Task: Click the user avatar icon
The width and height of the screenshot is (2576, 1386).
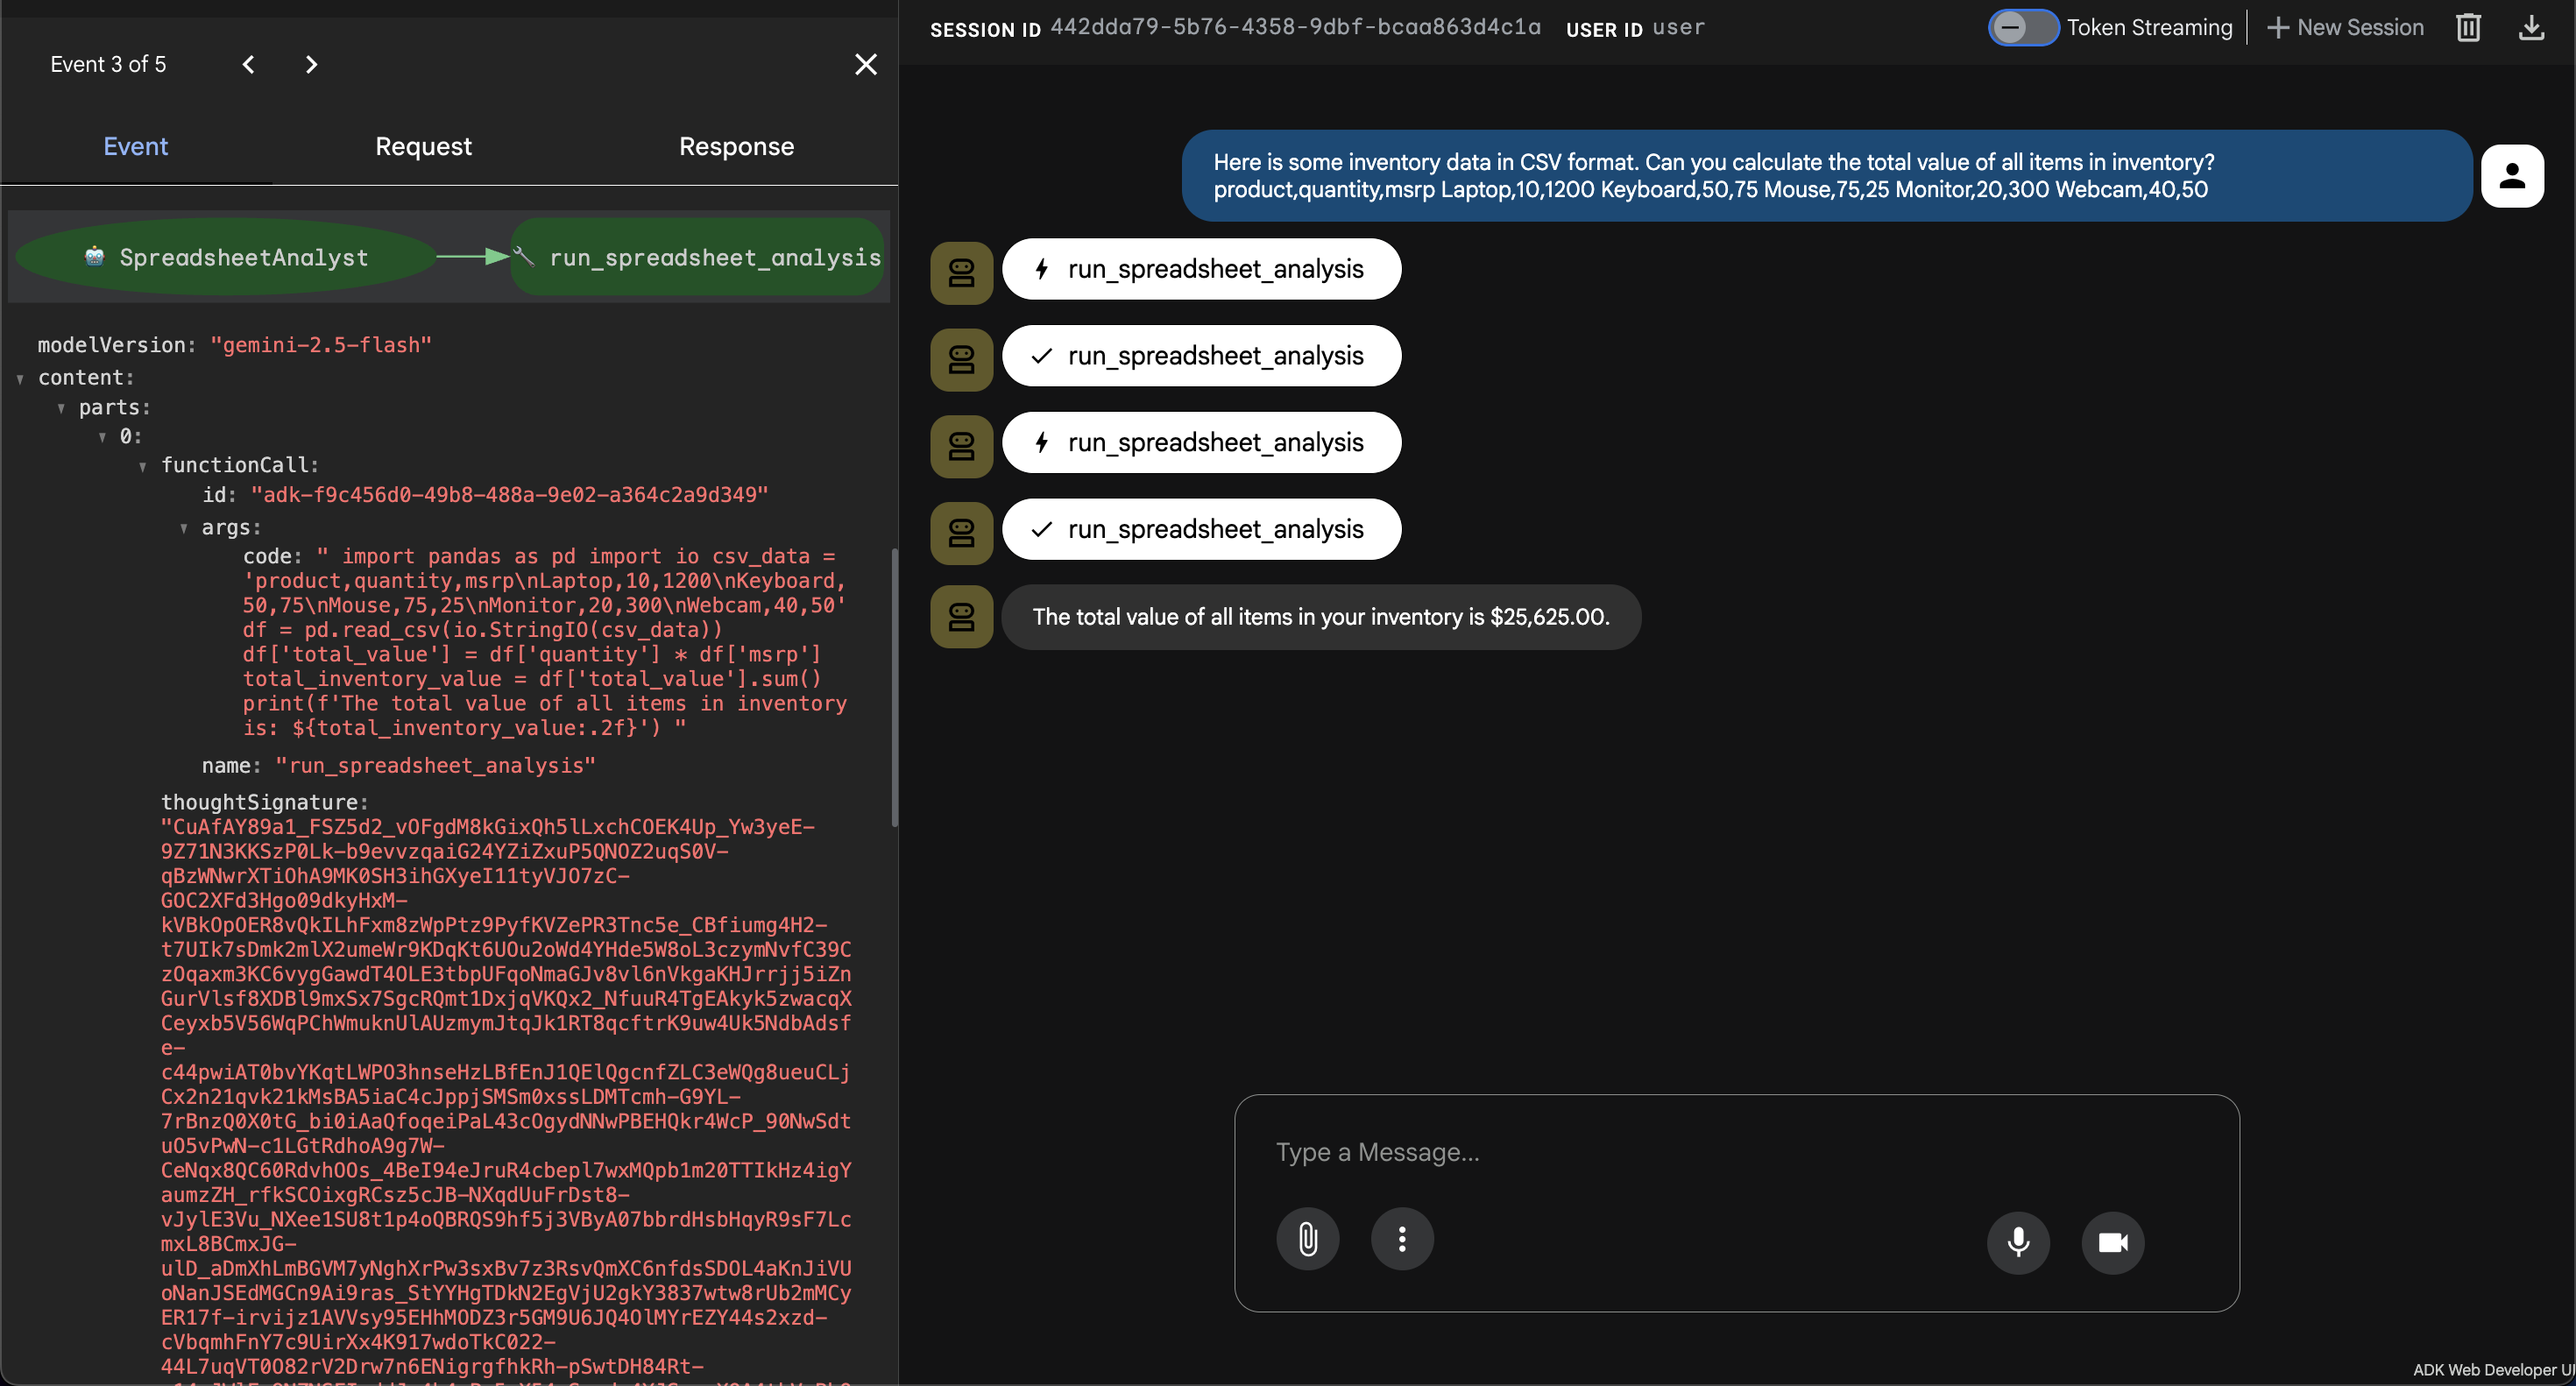Action: coord(2511,176)
